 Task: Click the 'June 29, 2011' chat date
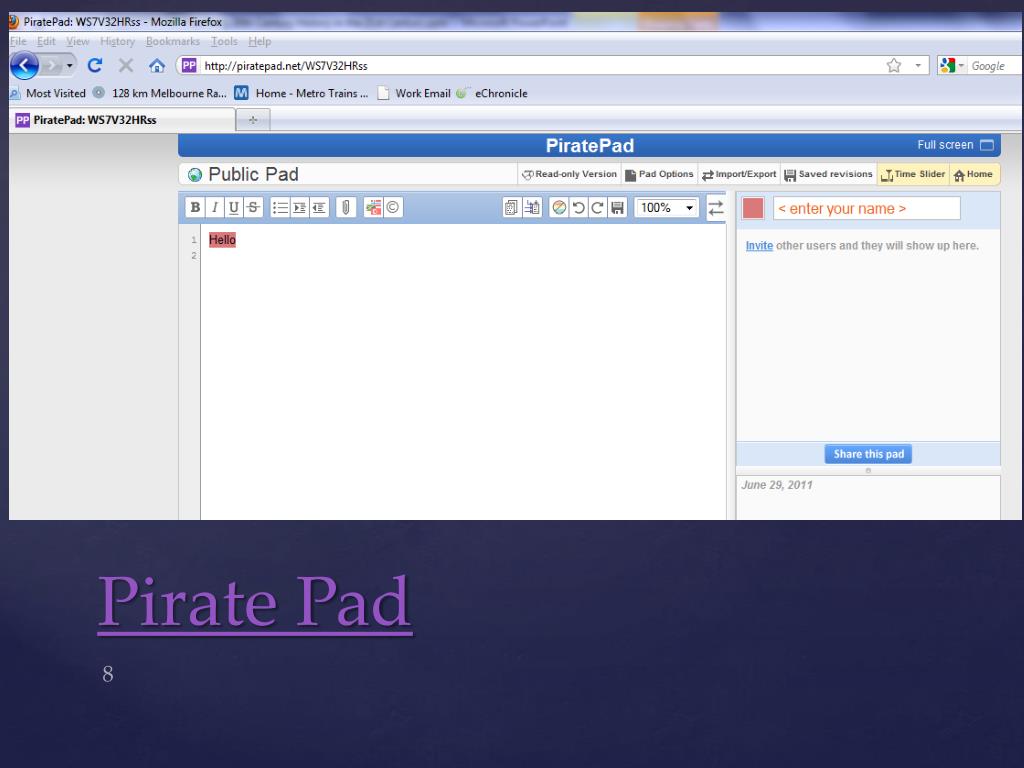coord(776,485)
